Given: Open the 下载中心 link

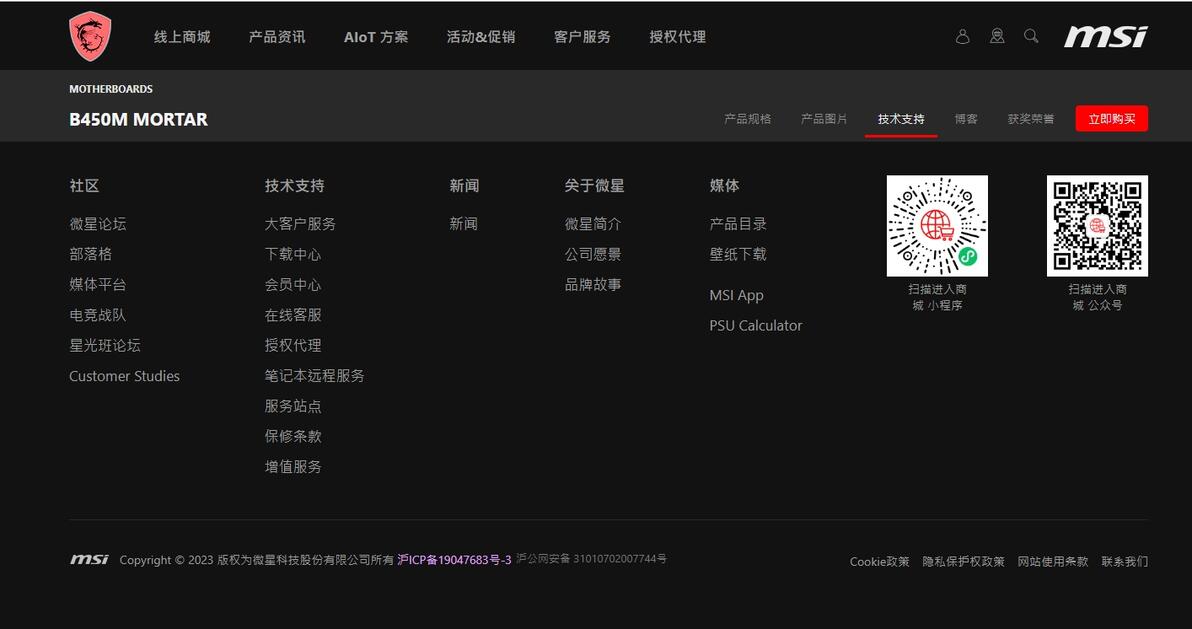Looking at the screenshot, I should point(293,254).
